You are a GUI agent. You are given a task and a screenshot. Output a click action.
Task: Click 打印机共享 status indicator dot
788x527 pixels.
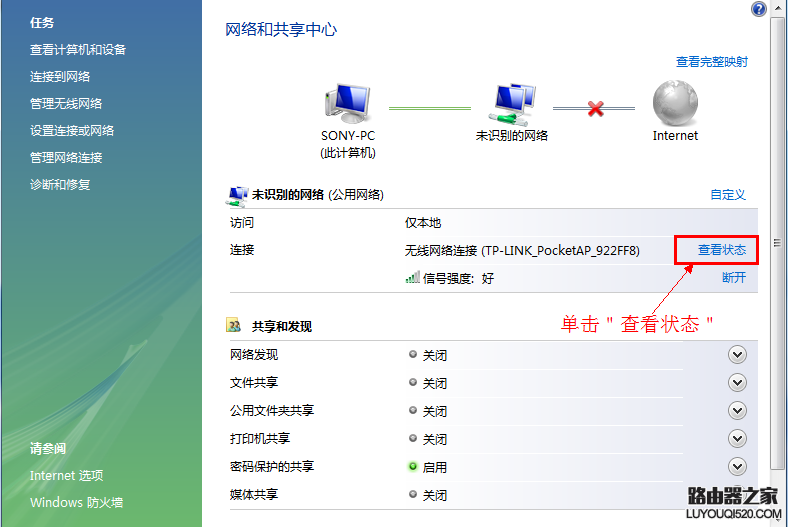[x=413, y=439]
